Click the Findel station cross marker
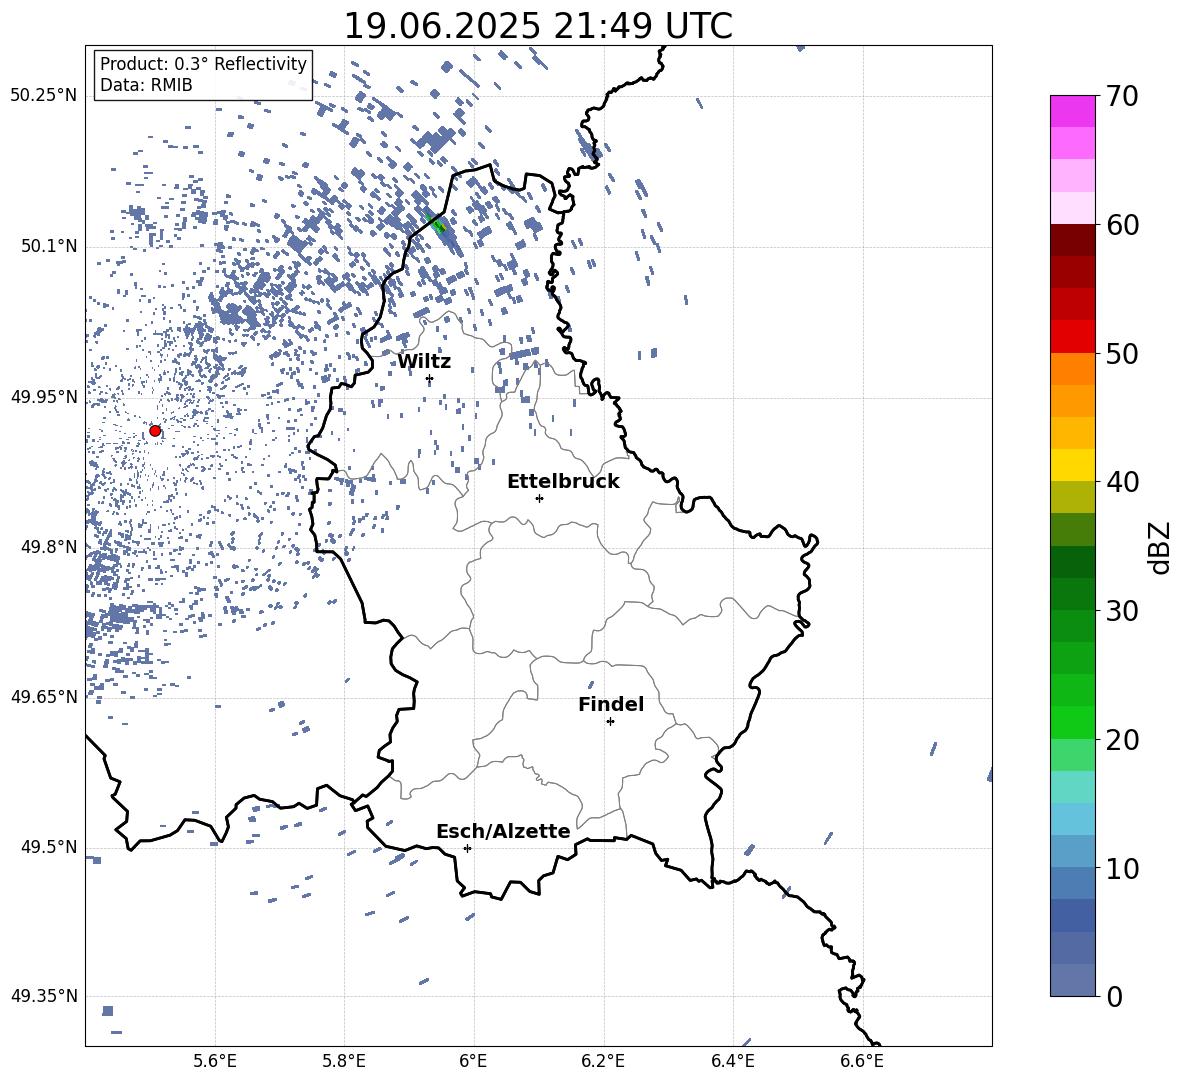The width and height of the screenshot is (1184, 1081). 610,722
